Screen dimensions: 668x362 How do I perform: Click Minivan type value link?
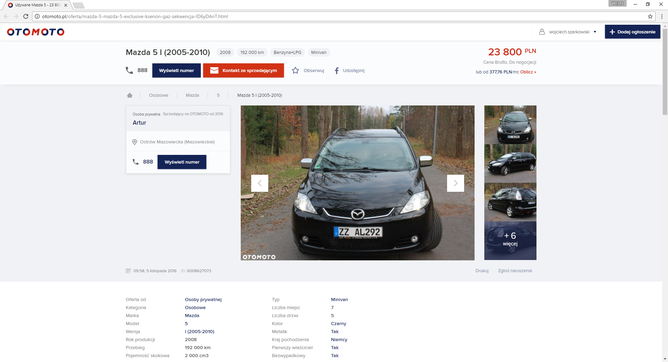[340, 299]
